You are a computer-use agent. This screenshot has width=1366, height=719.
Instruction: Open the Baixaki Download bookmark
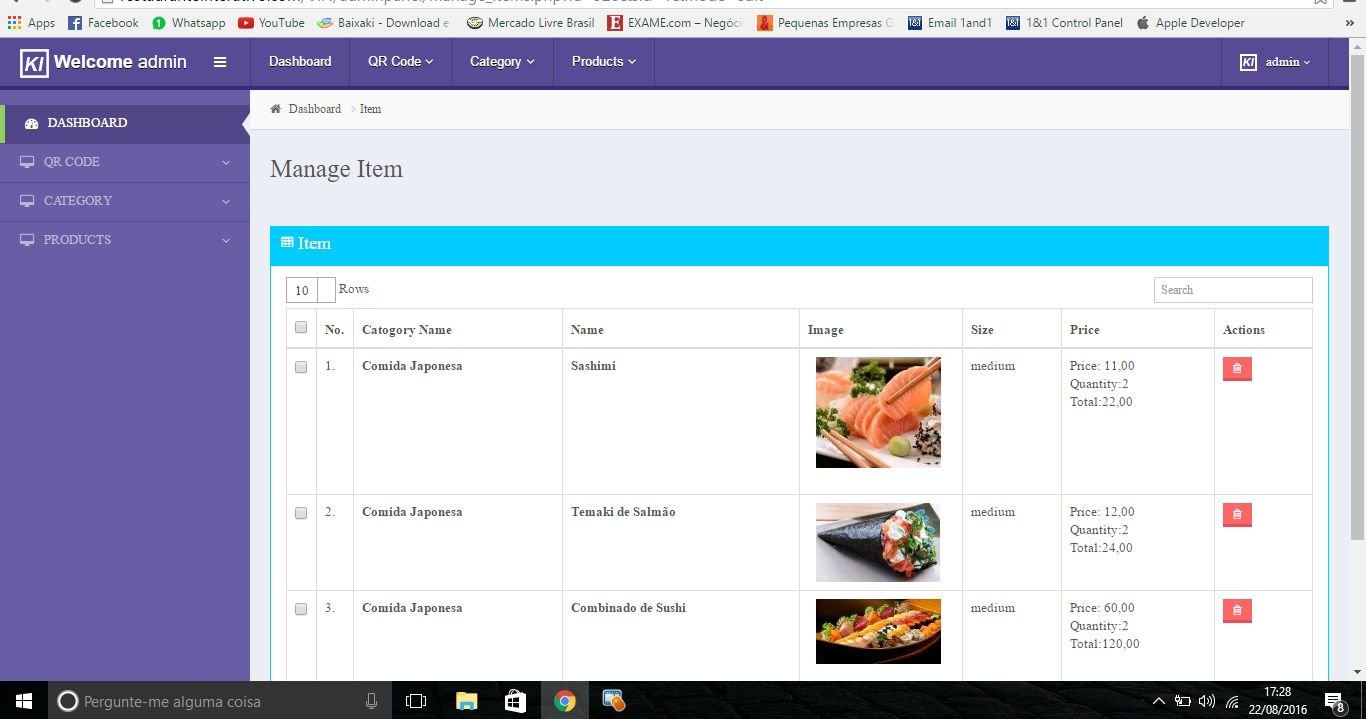[x=385, y=22]
